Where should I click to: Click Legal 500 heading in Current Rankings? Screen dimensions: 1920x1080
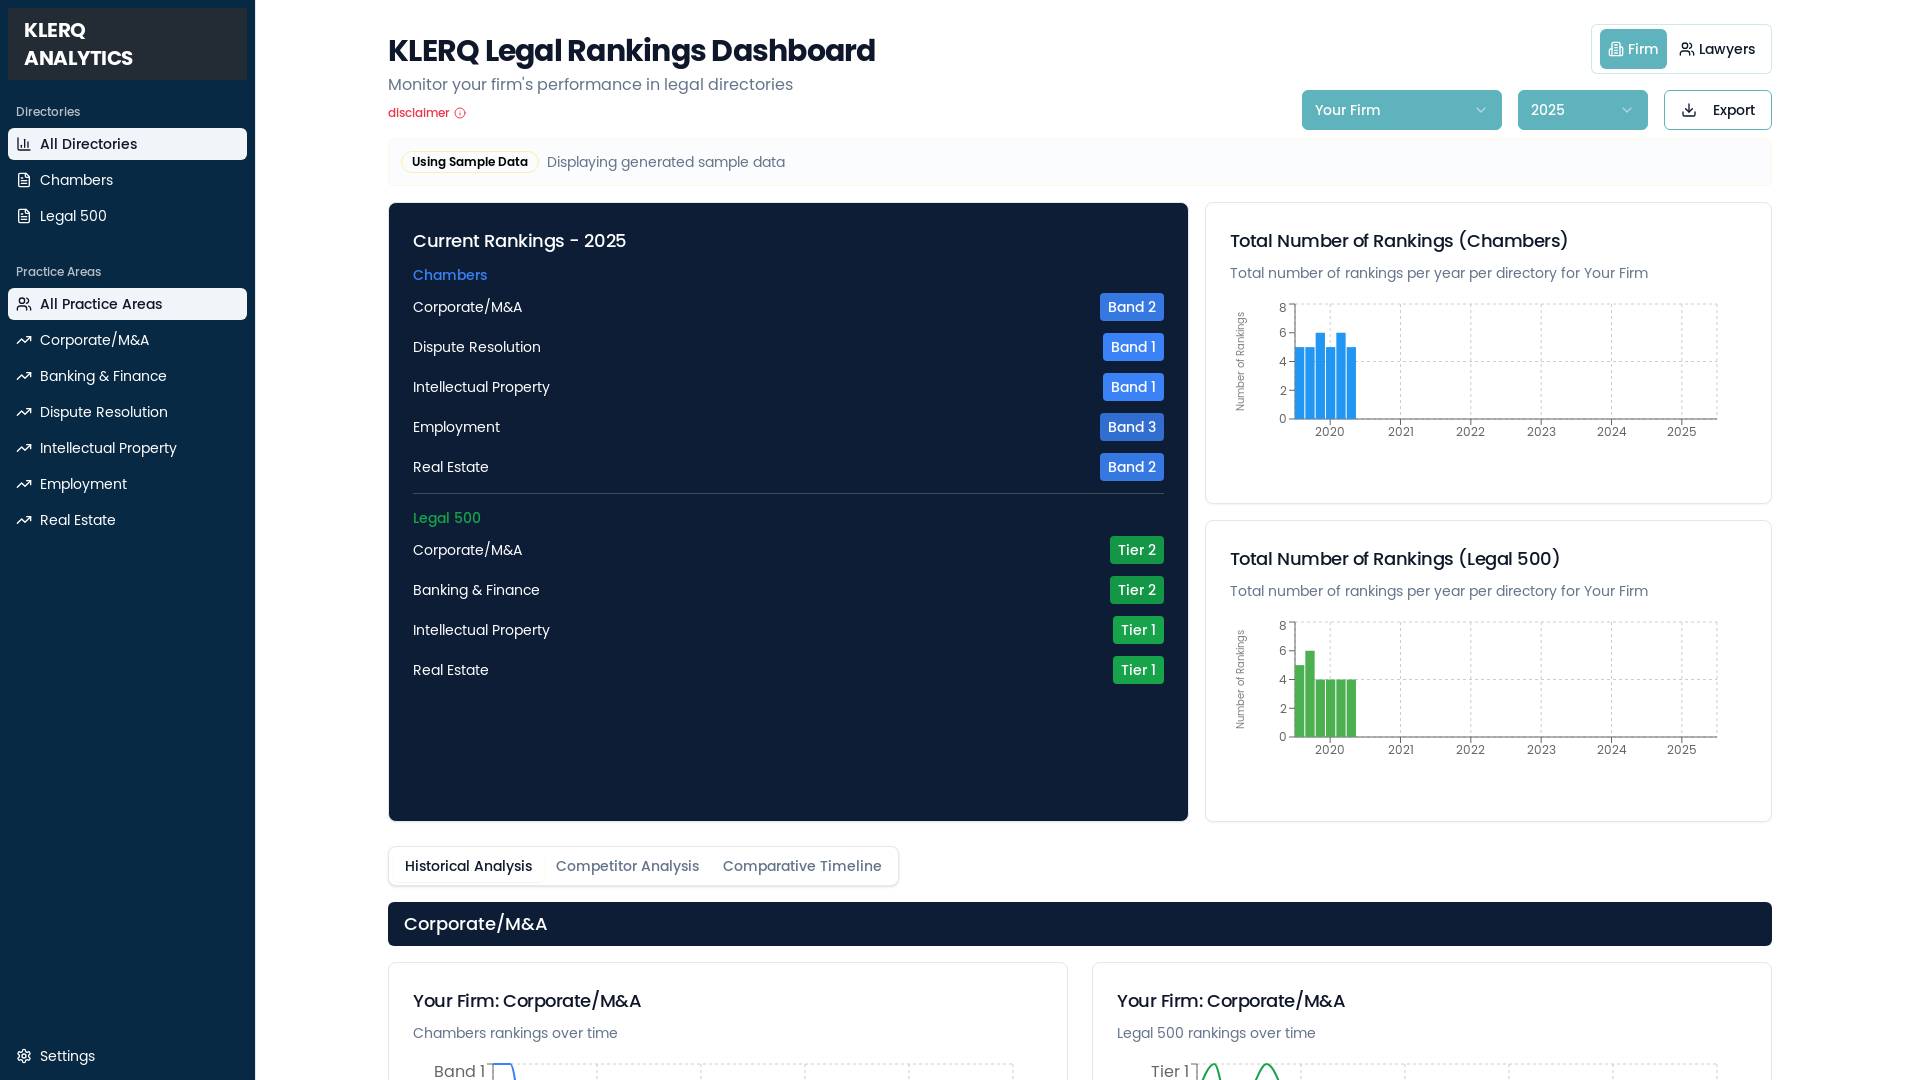click(x=447, y=518)
